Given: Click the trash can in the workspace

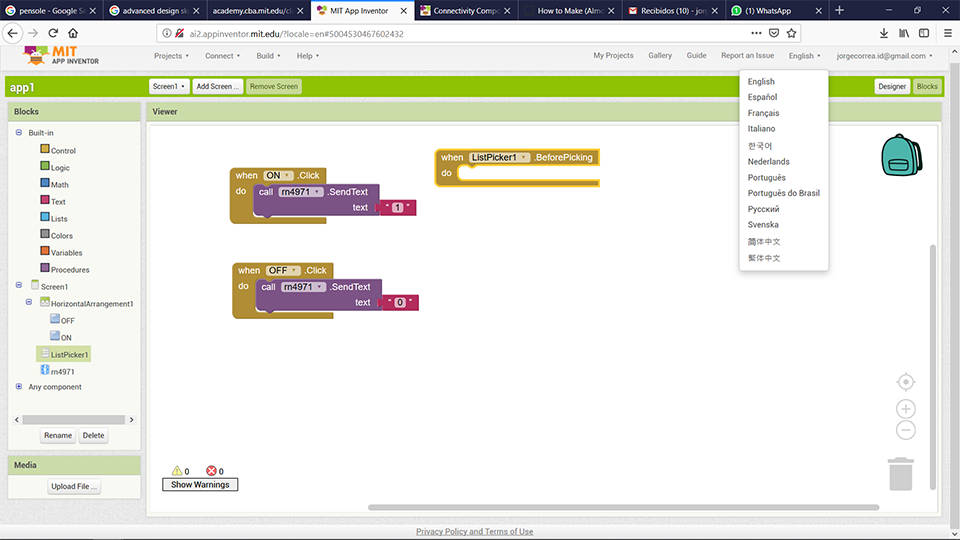Looking at the screenshot, I should pyautogui.click(x=901, y=474).
